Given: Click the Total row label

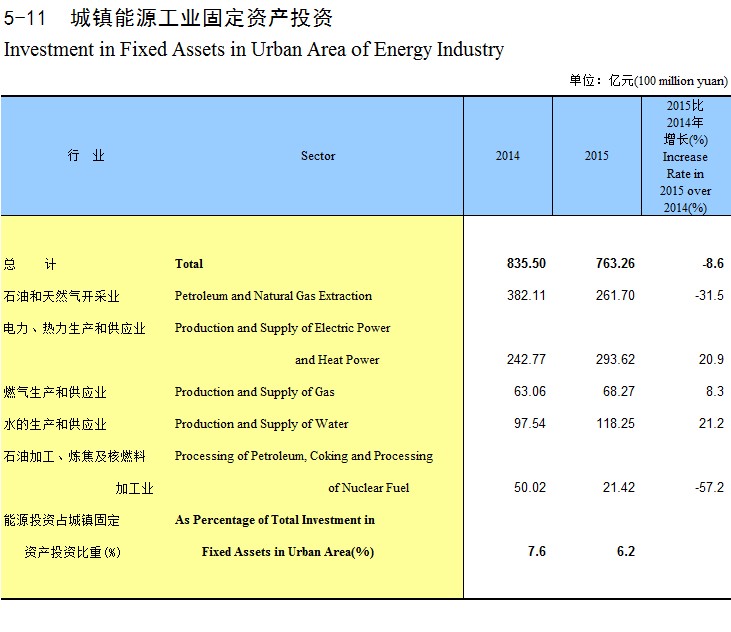Looking at the screenshot, I should 189,264.
